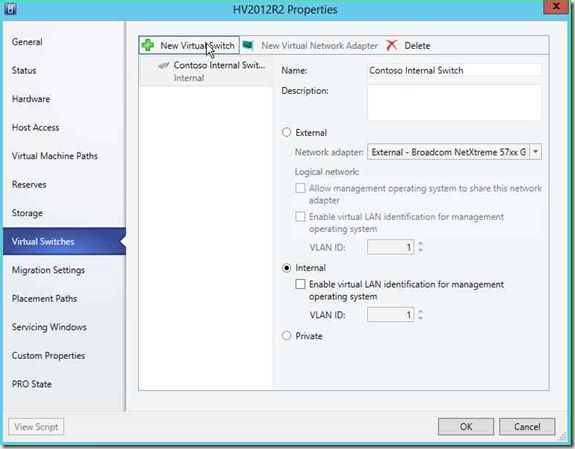The width and height of the screenshot is (575, 449).
Task: Open the Network adapter dropdown arrow
Action: [x=535, y=152]
